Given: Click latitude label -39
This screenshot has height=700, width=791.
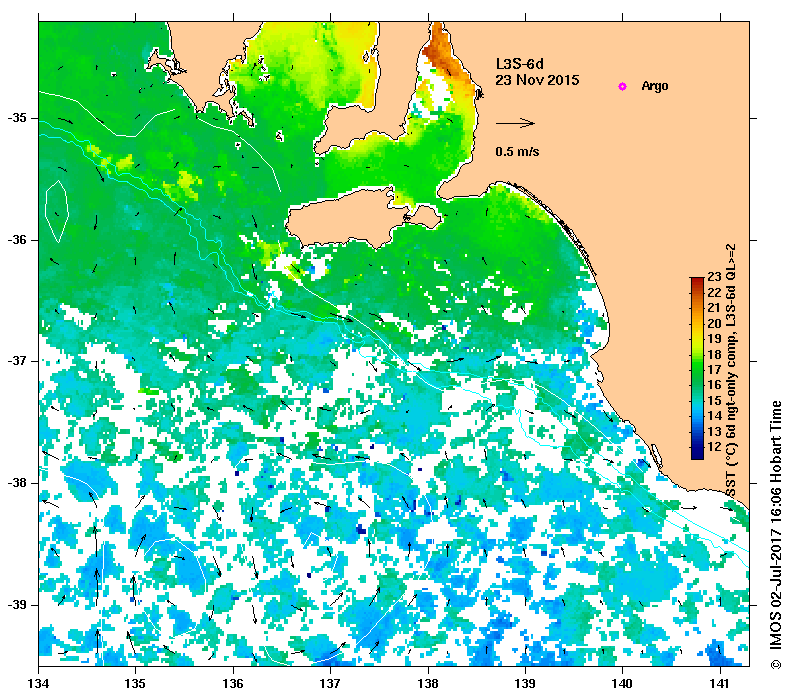Looking at the screenshot, I should point(17,605).
